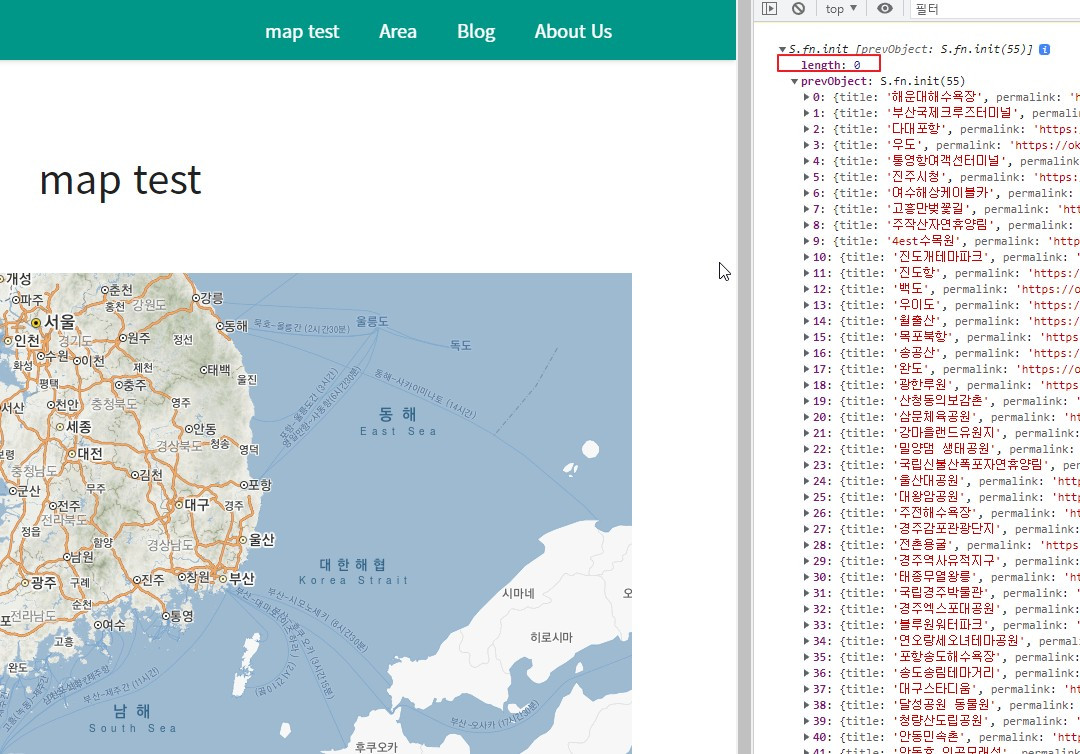The image size is (1080, 754).
Task: Select console row 19 titled 산청동의보감촌
Action: (x=941, y=401)
